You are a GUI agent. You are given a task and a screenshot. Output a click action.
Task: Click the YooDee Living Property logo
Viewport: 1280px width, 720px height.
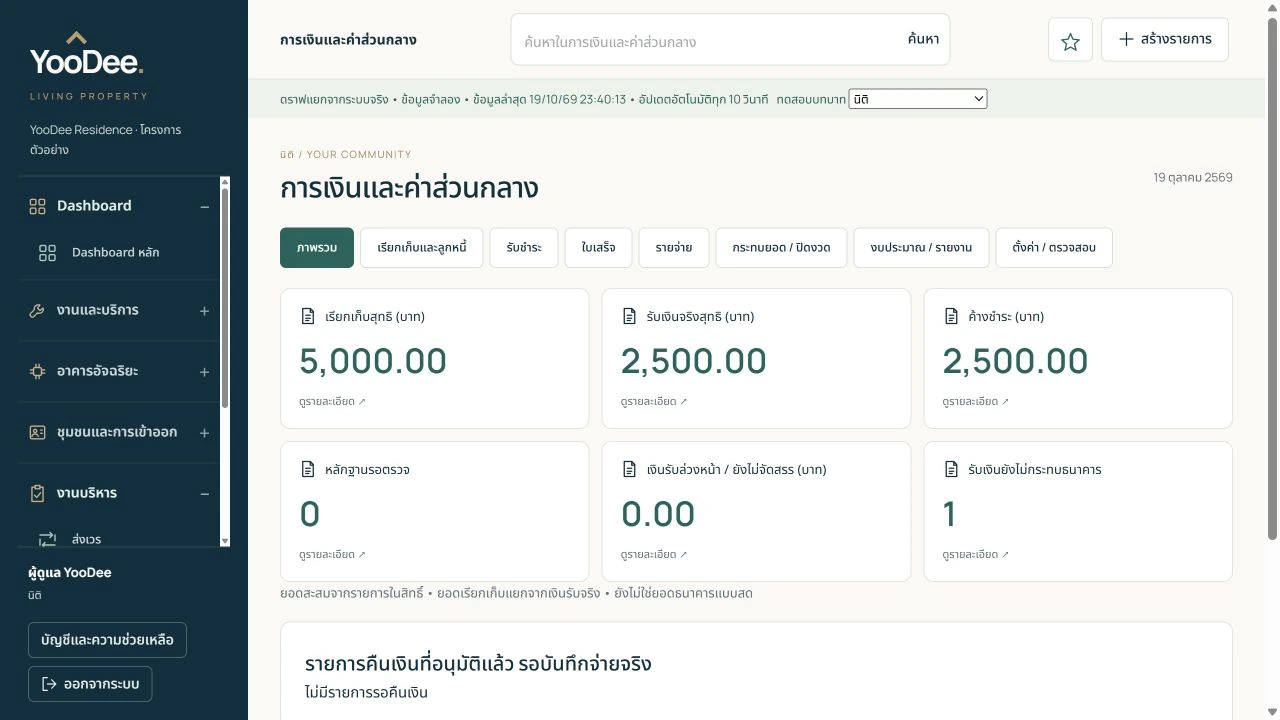click(88, 66)
